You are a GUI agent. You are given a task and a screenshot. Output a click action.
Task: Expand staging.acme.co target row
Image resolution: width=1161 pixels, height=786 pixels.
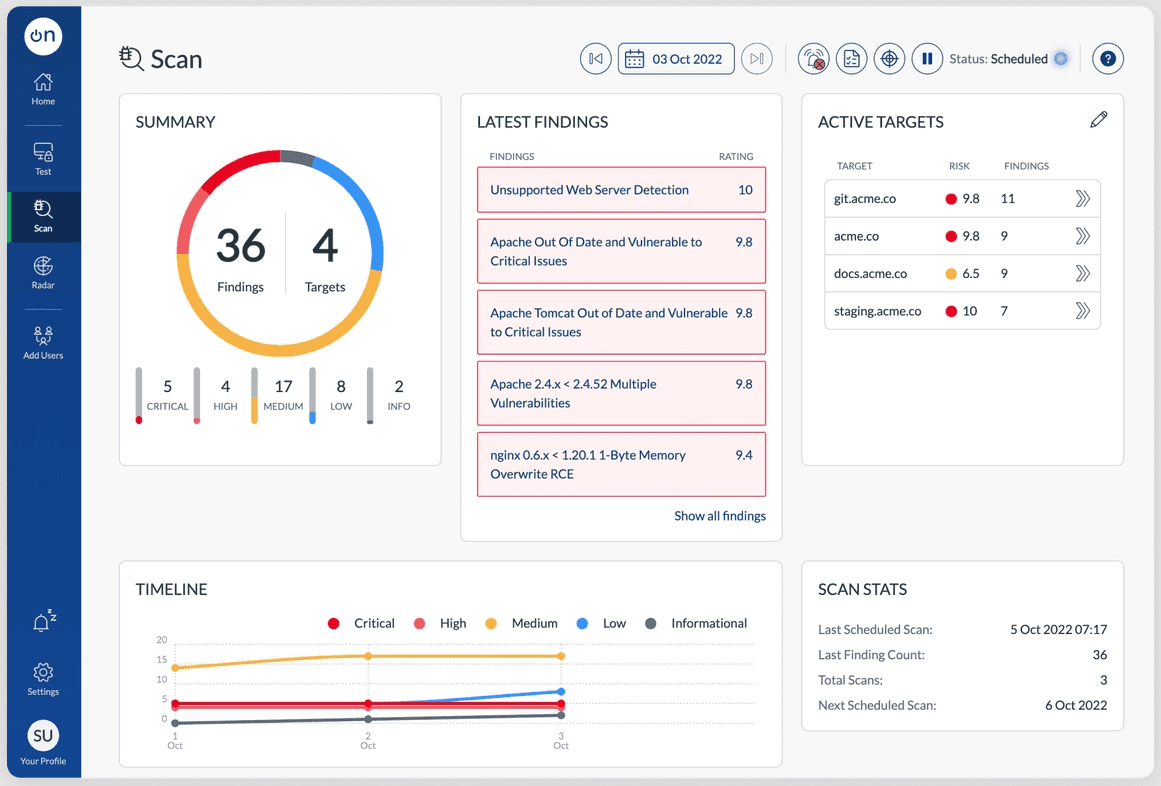pyautogui.click(x=1083, y=311)
